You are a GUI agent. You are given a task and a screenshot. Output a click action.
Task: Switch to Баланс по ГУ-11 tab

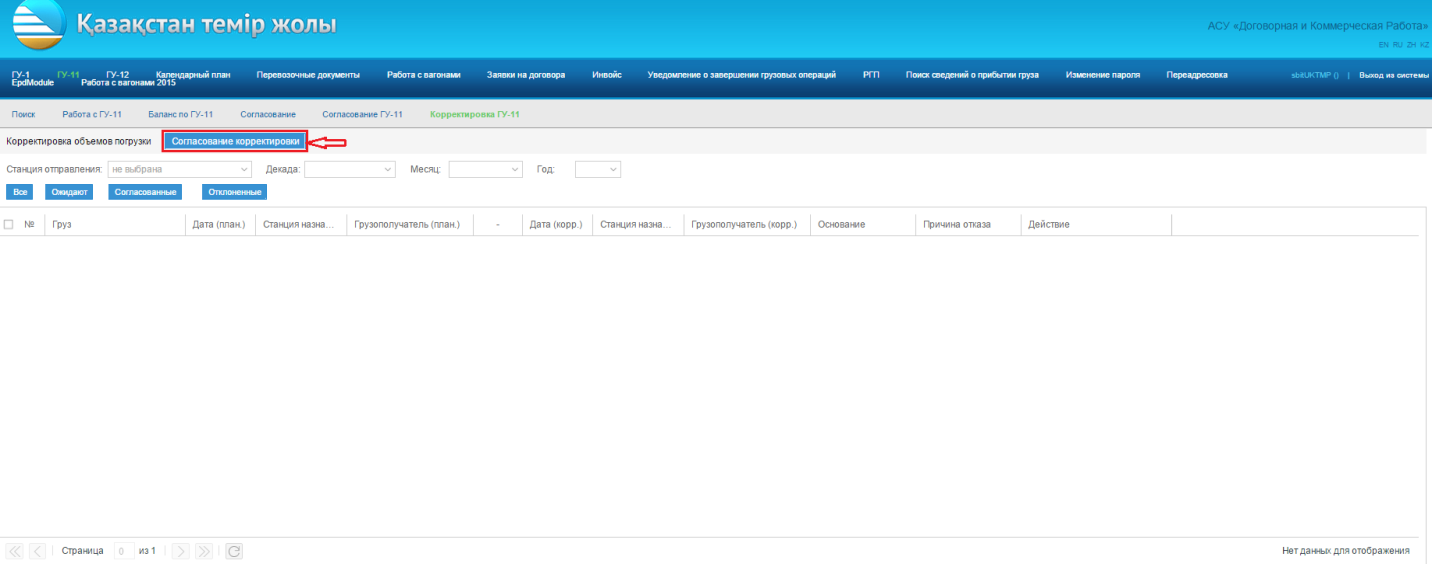(180, 114)
